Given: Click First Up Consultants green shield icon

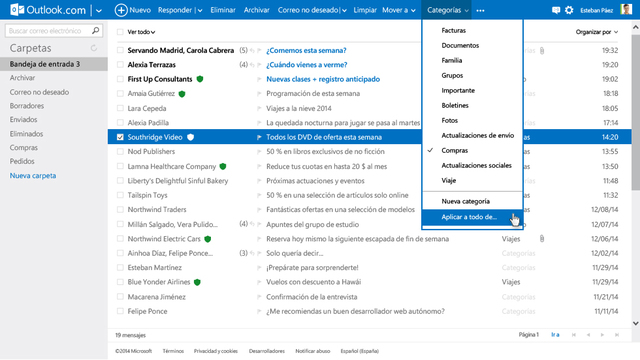Looking at the screenshot, I should (x=200, y=79).
